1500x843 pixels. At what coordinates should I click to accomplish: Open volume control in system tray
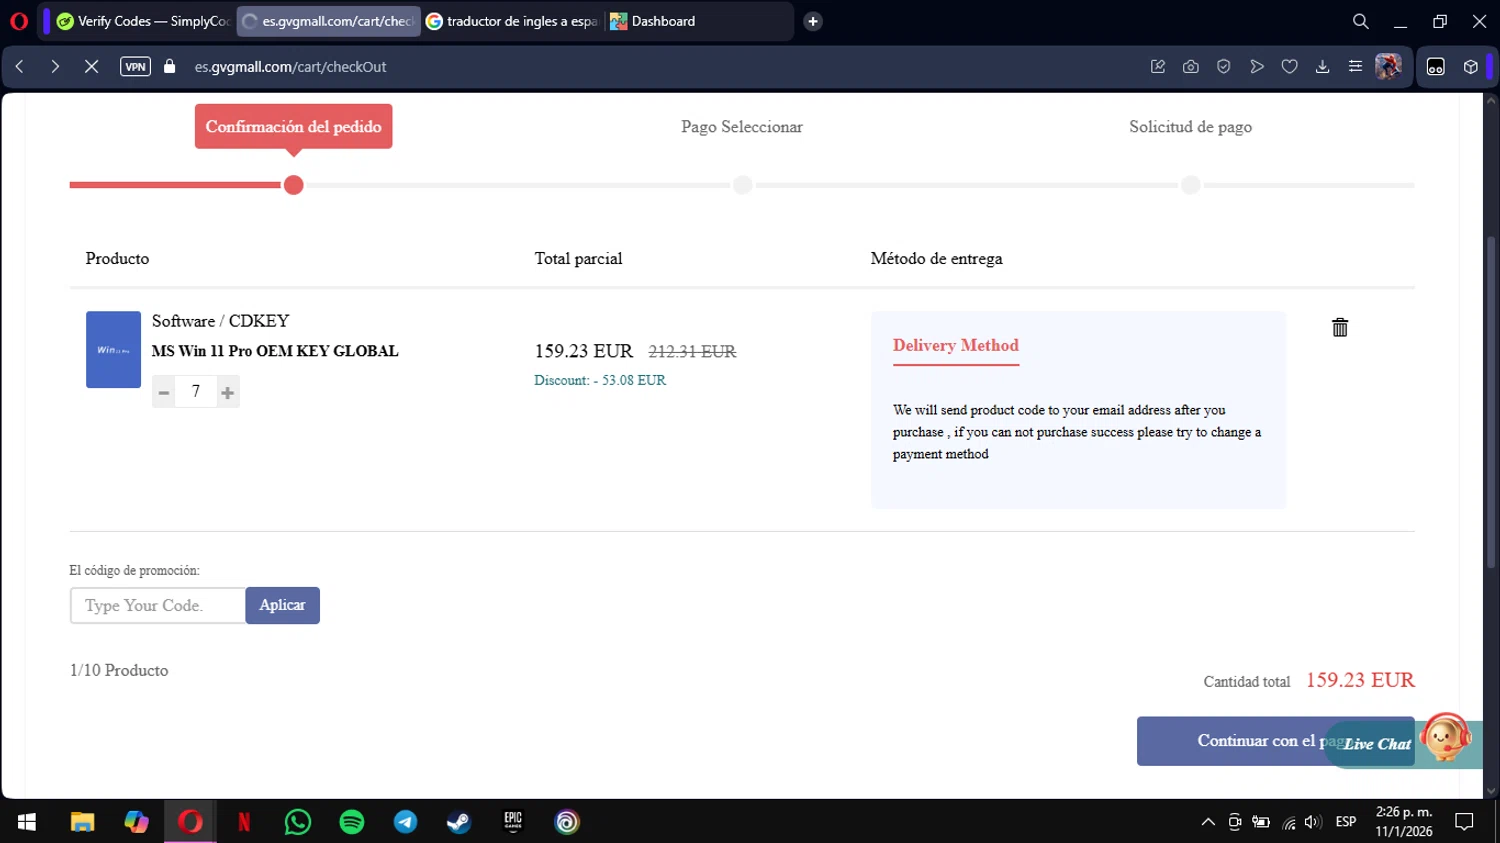(1313, 822)
